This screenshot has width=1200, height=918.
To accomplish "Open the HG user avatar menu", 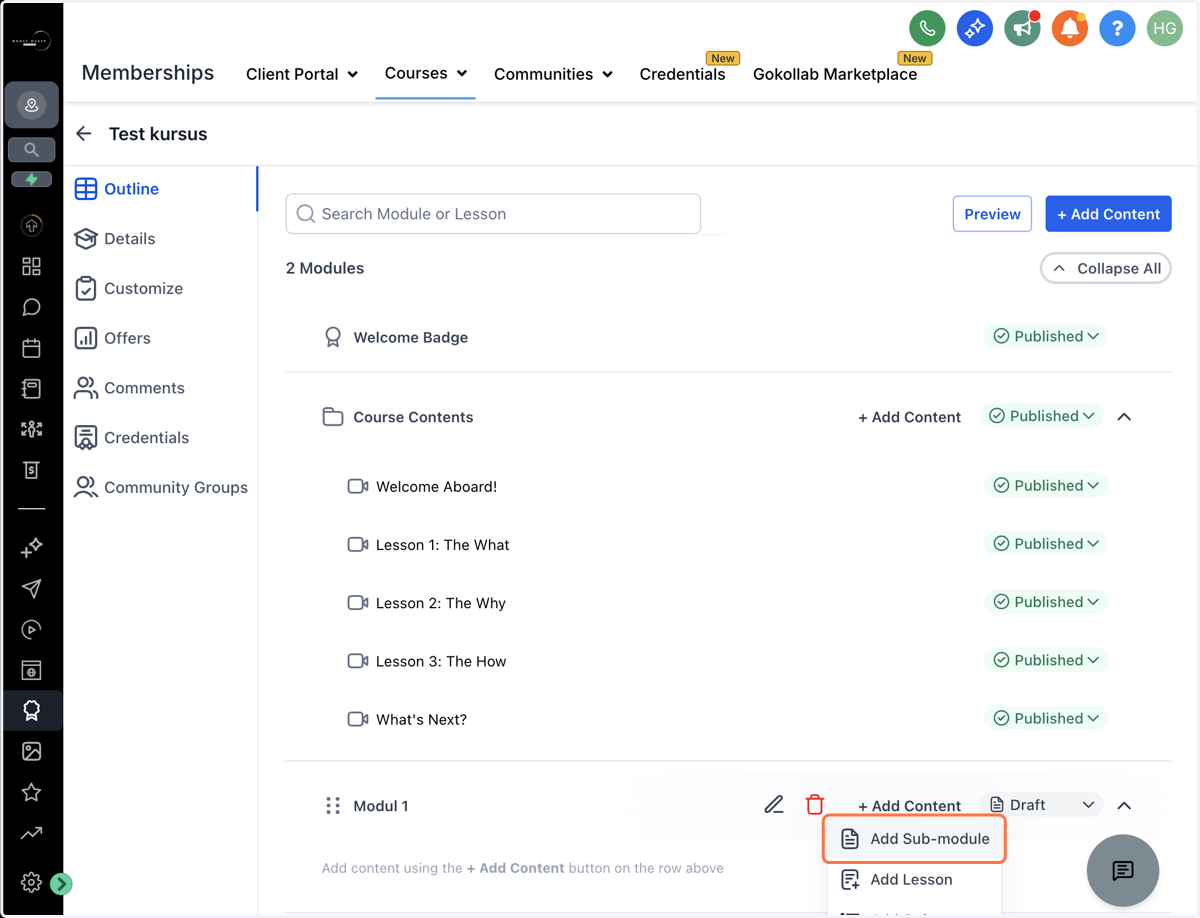I will [x=1165, y=29].
